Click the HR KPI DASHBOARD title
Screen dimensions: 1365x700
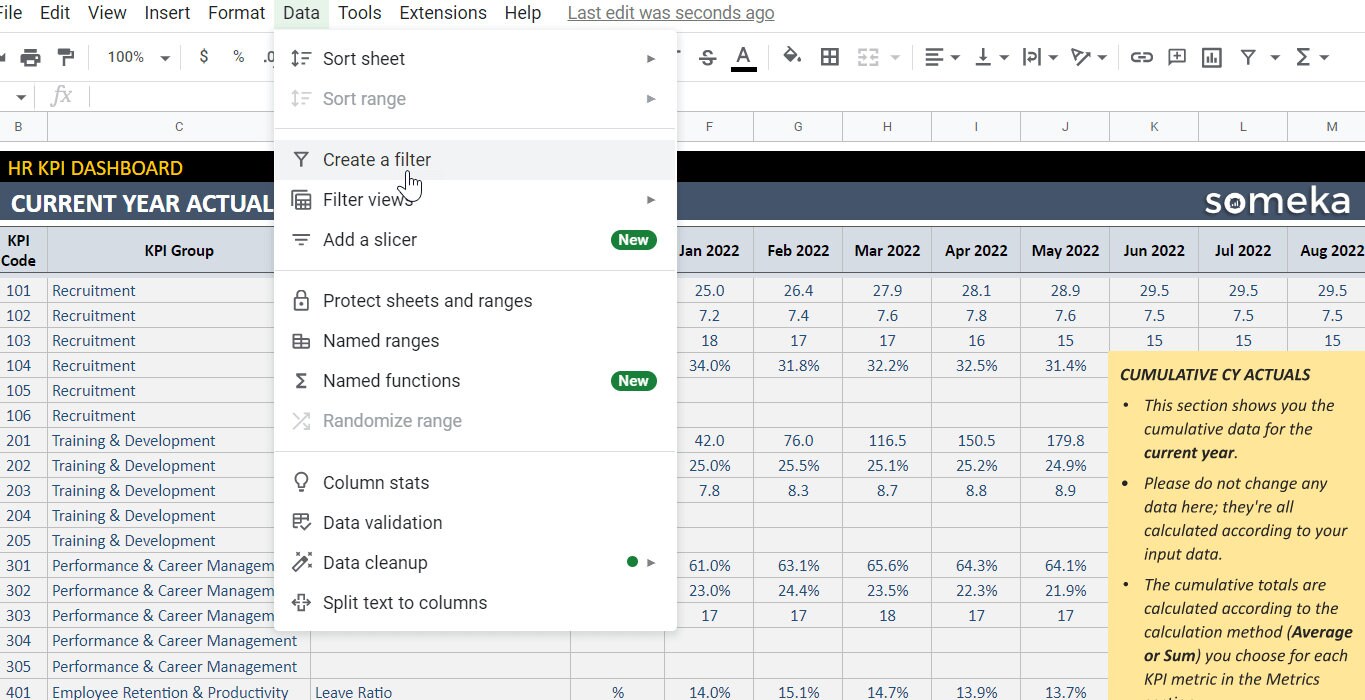(x=95, y=168)
